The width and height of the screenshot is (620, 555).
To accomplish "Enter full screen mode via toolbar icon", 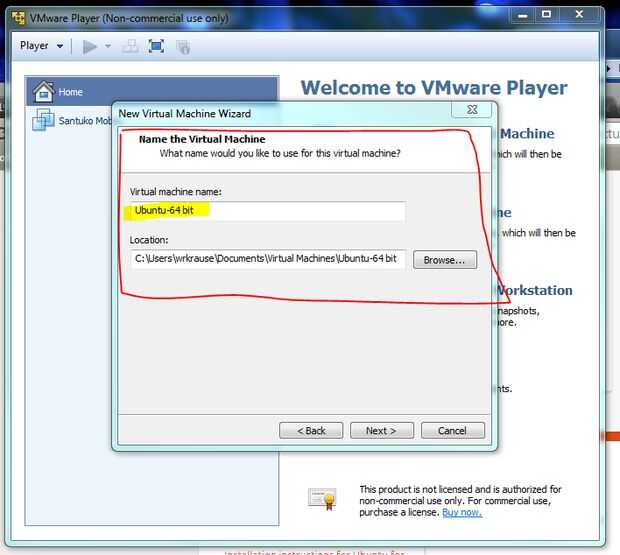I will click(156, 47).
